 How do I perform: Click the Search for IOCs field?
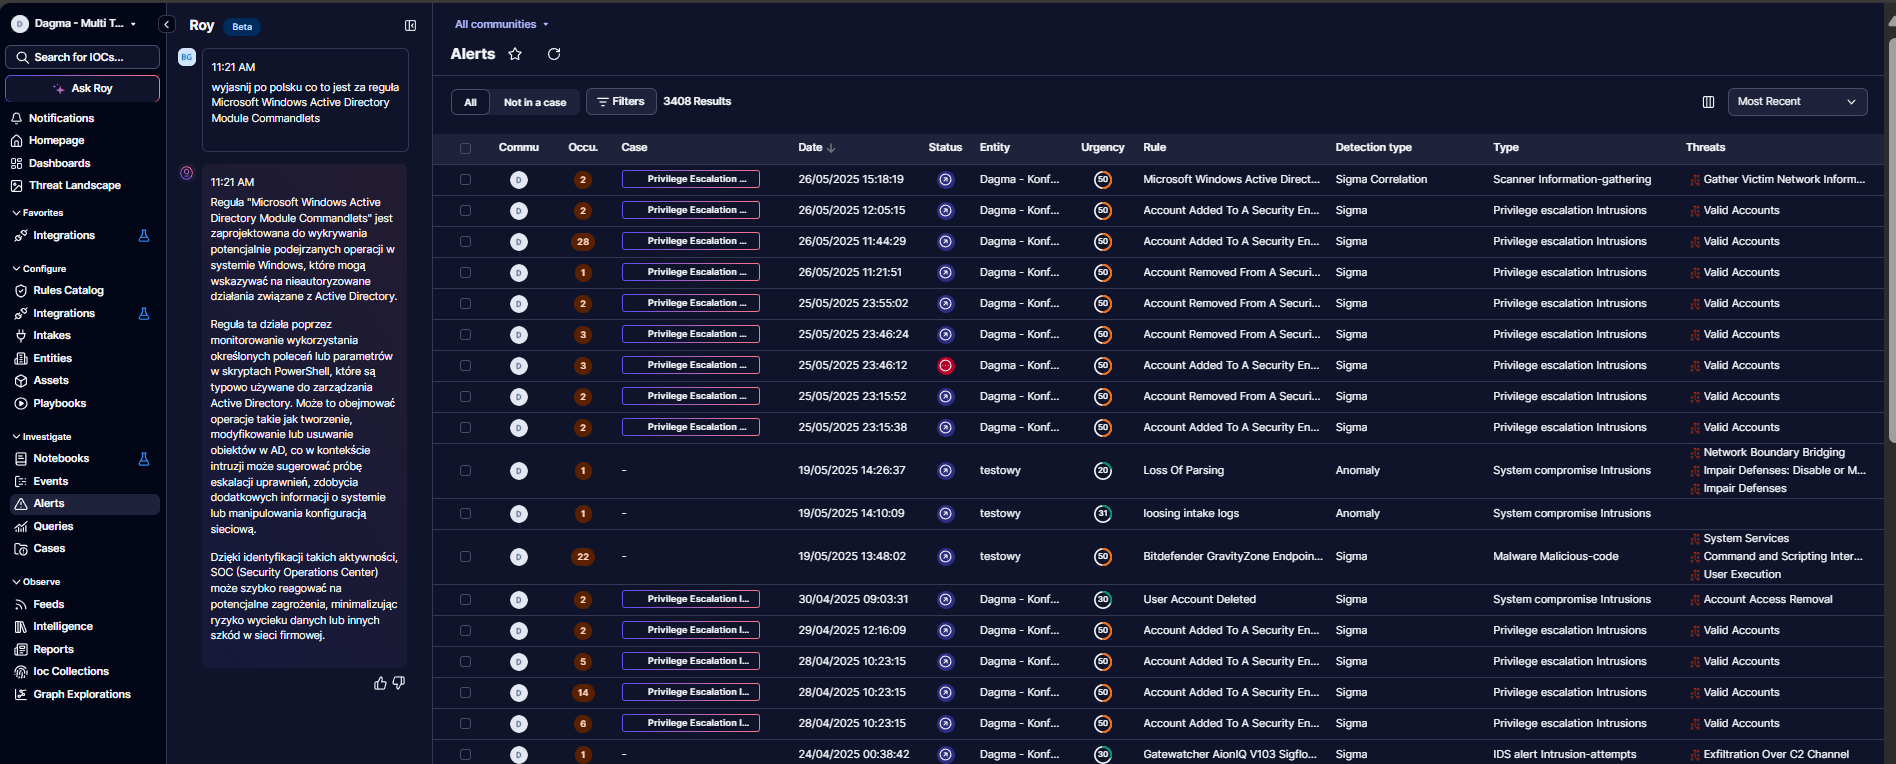click(82, 57)
